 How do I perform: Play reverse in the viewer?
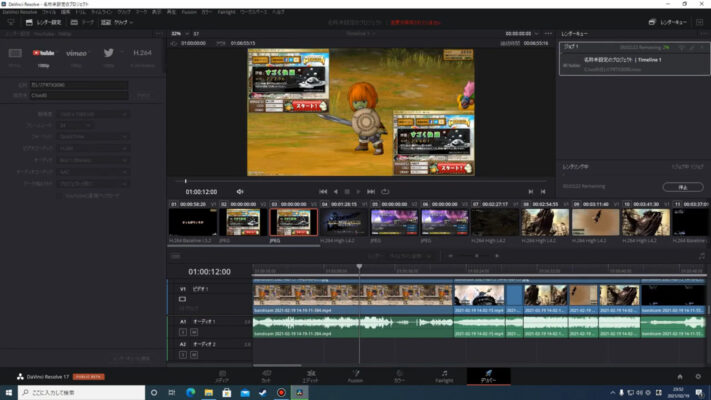point(336,192)
